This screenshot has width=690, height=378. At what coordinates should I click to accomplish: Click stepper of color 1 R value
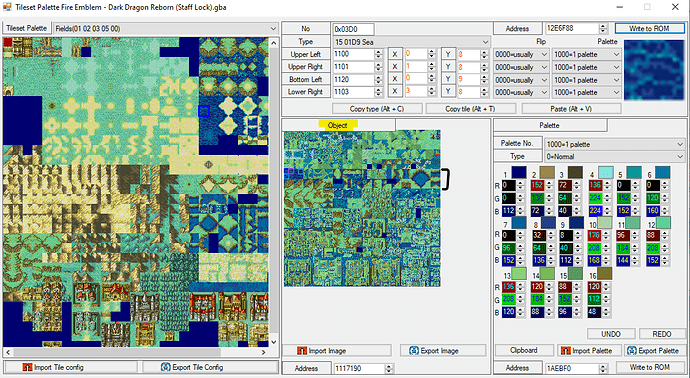tap(521, 186)
